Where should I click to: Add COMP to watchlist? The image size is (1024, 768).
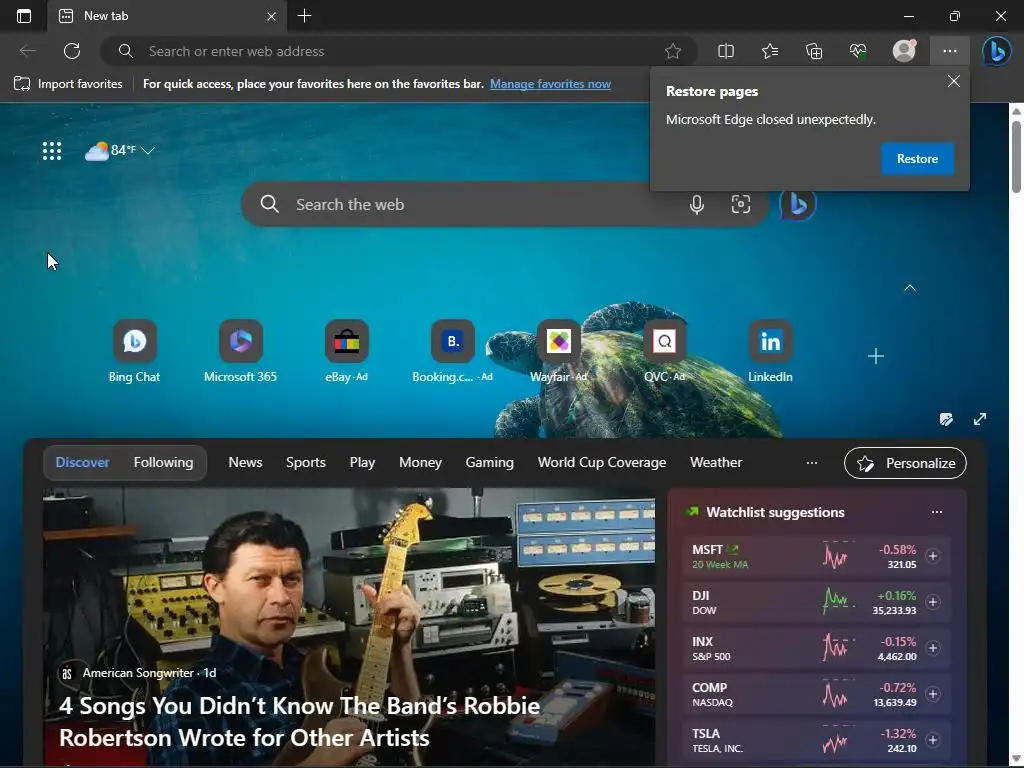(933, 694)
